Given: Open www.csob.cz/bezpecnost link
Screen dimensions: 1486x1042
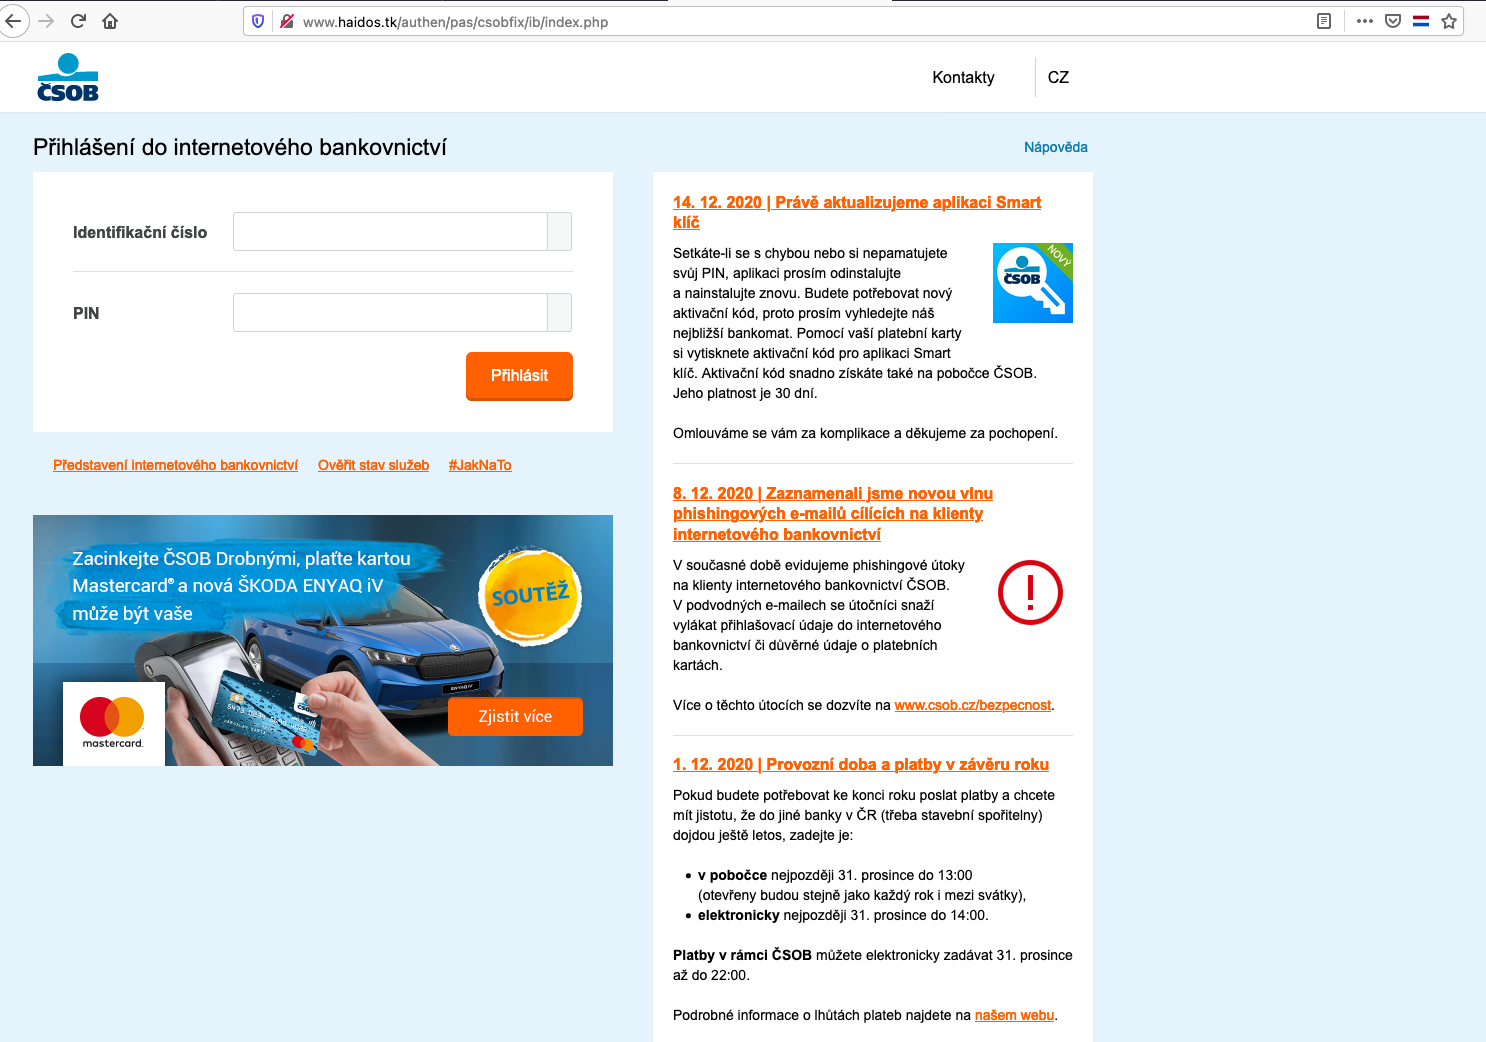Looking at the screenshot, I should point(972,705).
